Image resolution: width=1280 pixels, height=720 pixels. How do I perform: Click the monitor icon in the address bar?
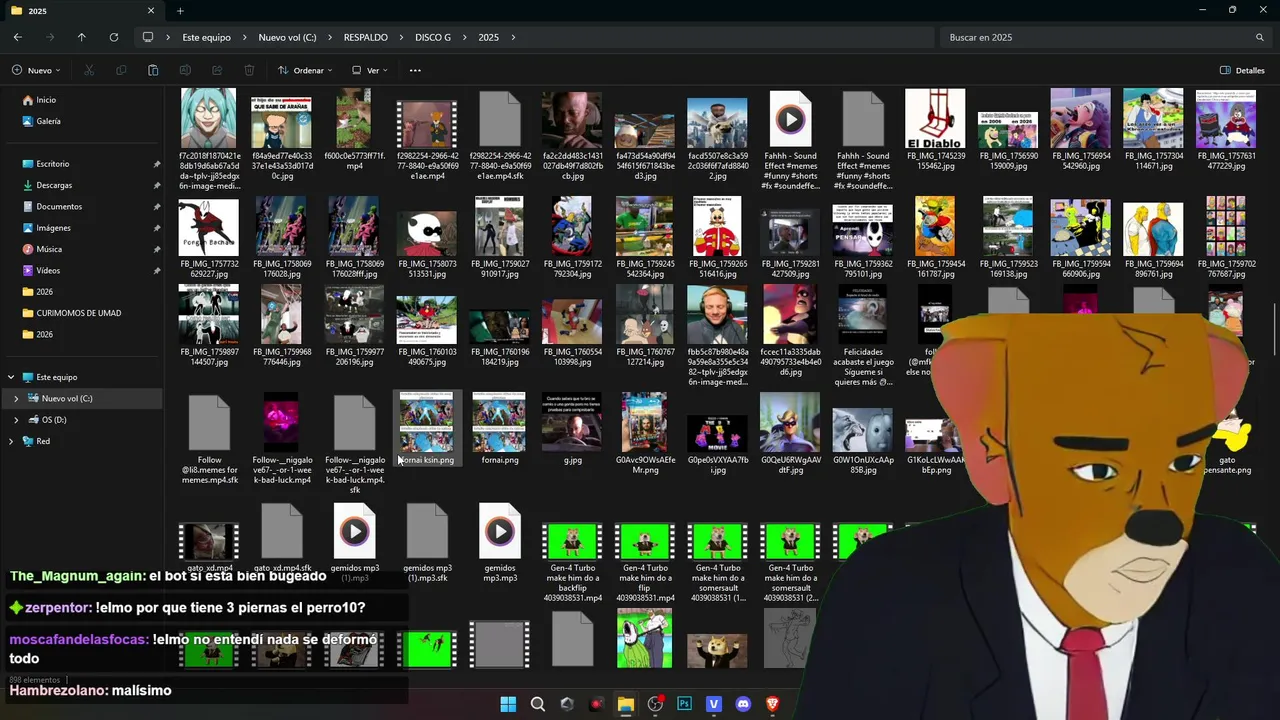[148, 37]
